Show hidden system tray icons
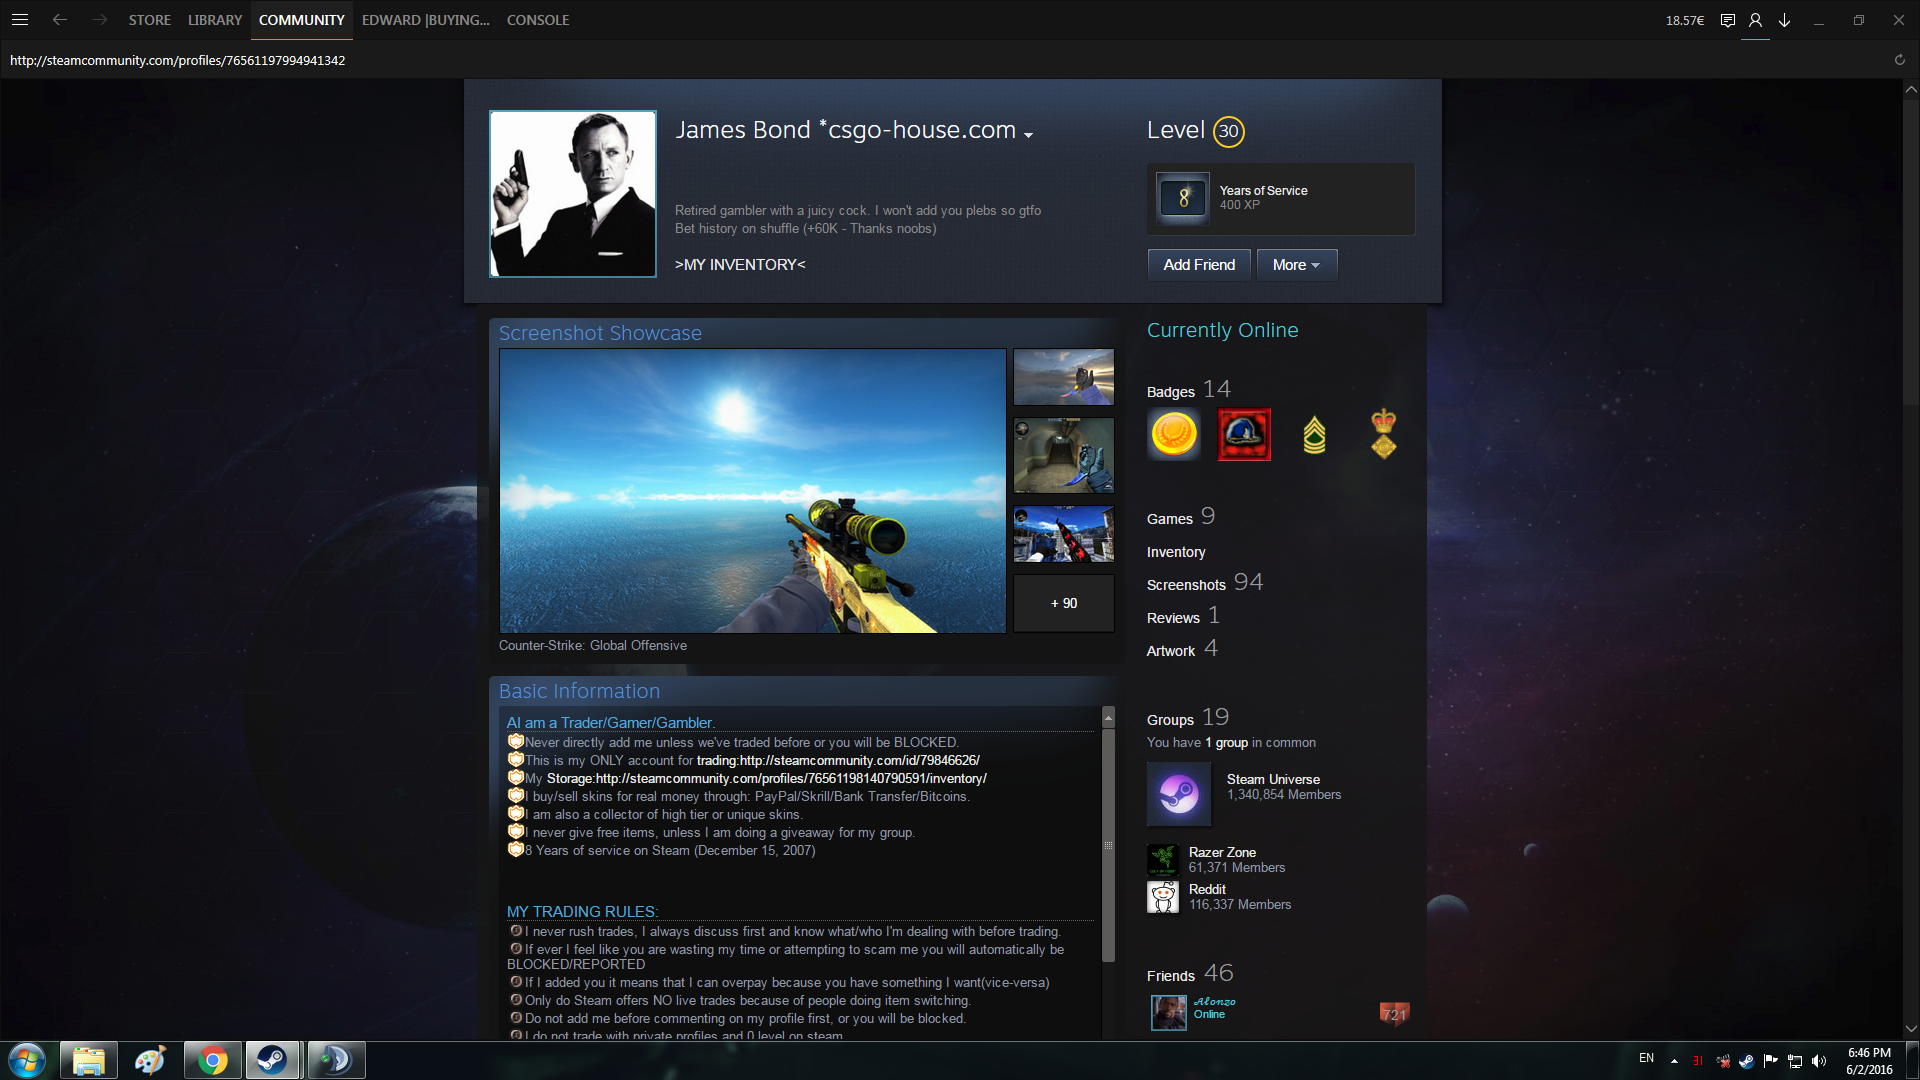1920x1080 pixels. (1674, 1060)
